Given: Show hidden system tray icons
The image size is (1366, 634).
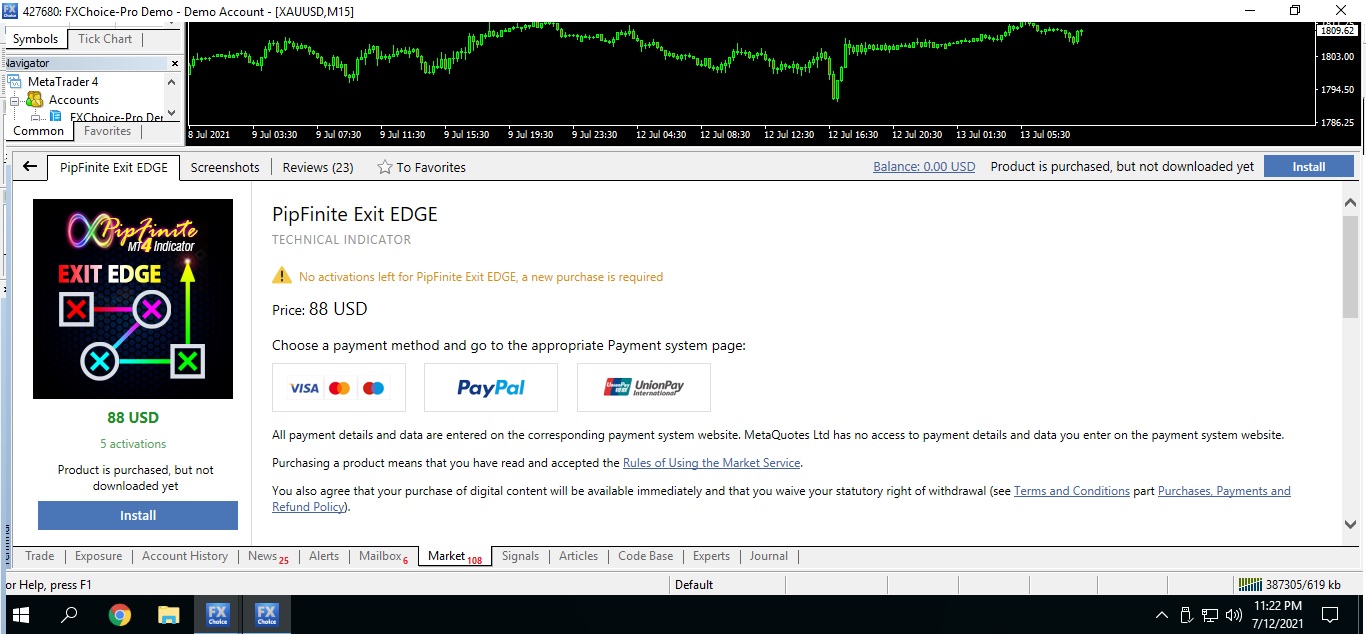Looking at the screenshot, I should [x=1161, y=615].
